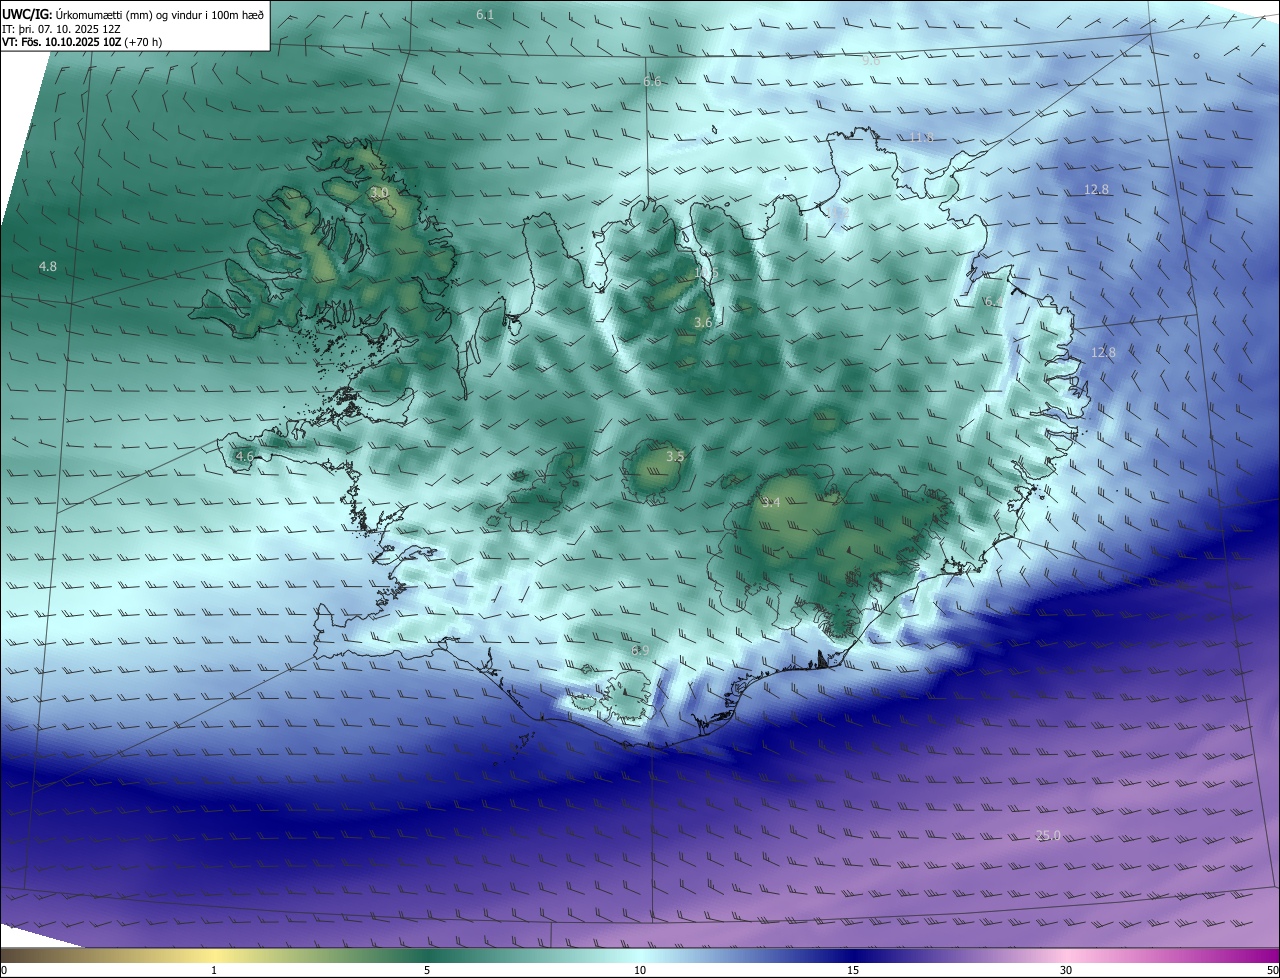
Task: Click the 6.1 value label
Action: tap(485, 15)
